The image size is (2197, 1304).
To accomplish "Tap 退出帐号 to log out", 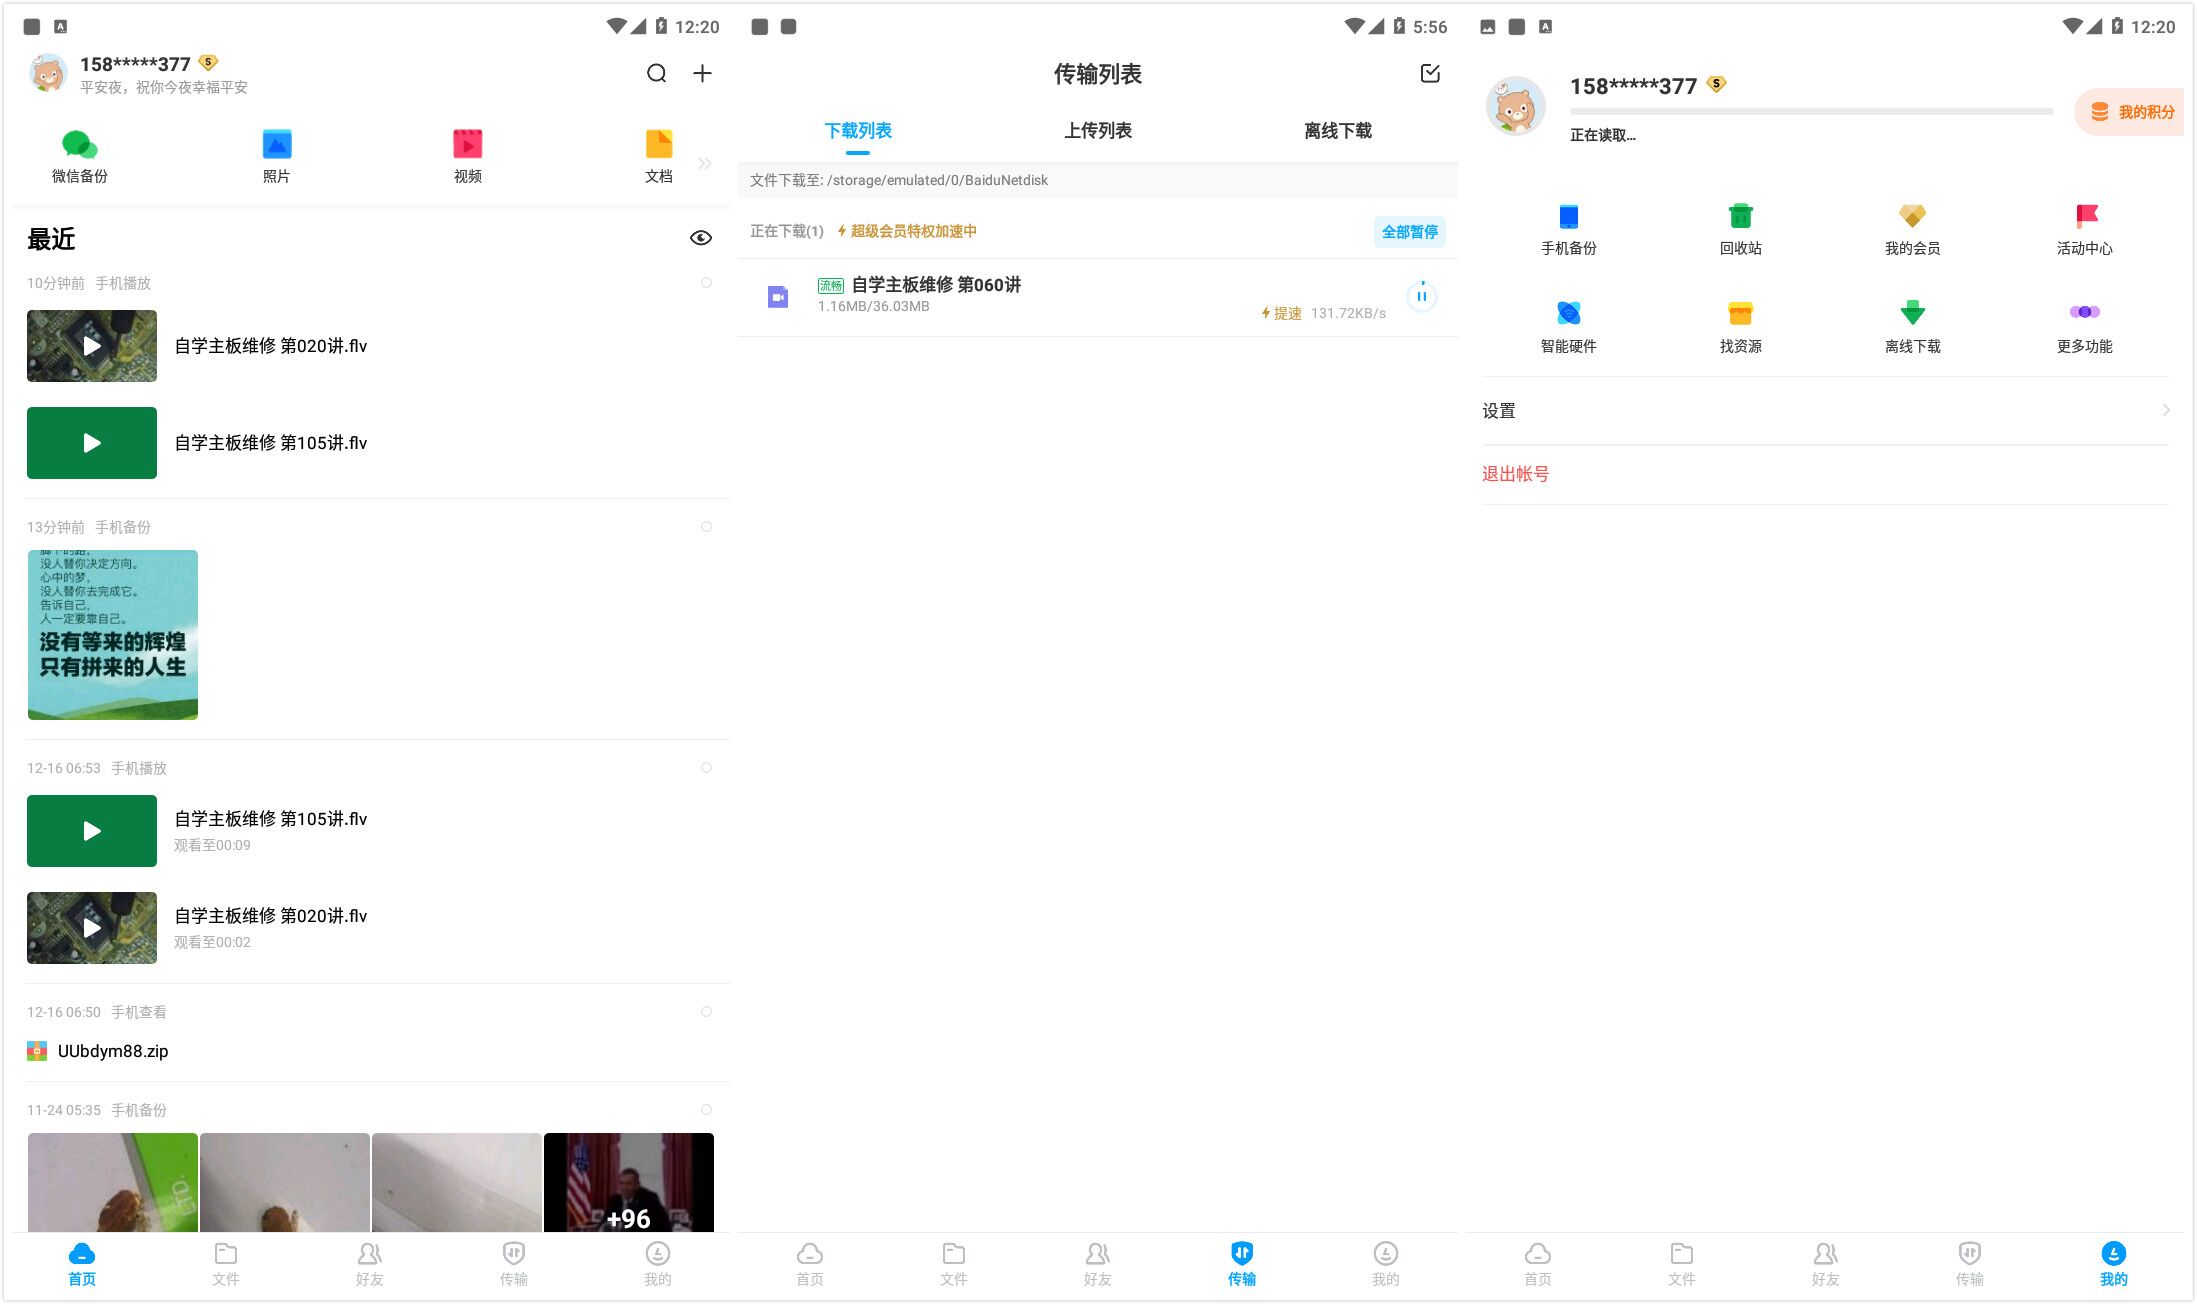I will pyautogui.click(x=1516, y=473).
